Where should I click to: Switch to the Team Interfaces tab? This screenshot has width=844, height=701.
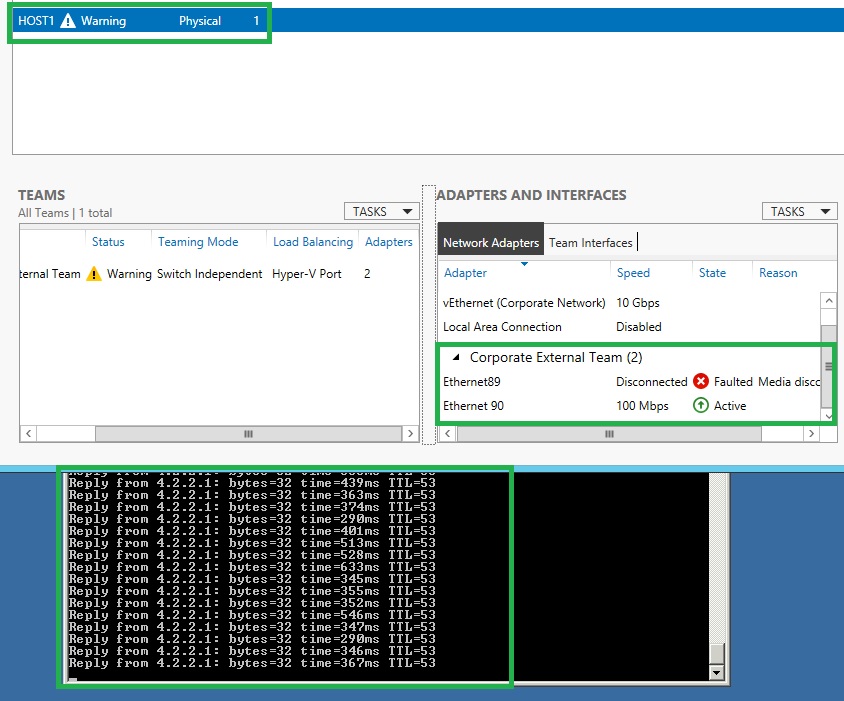click(590, 243)
